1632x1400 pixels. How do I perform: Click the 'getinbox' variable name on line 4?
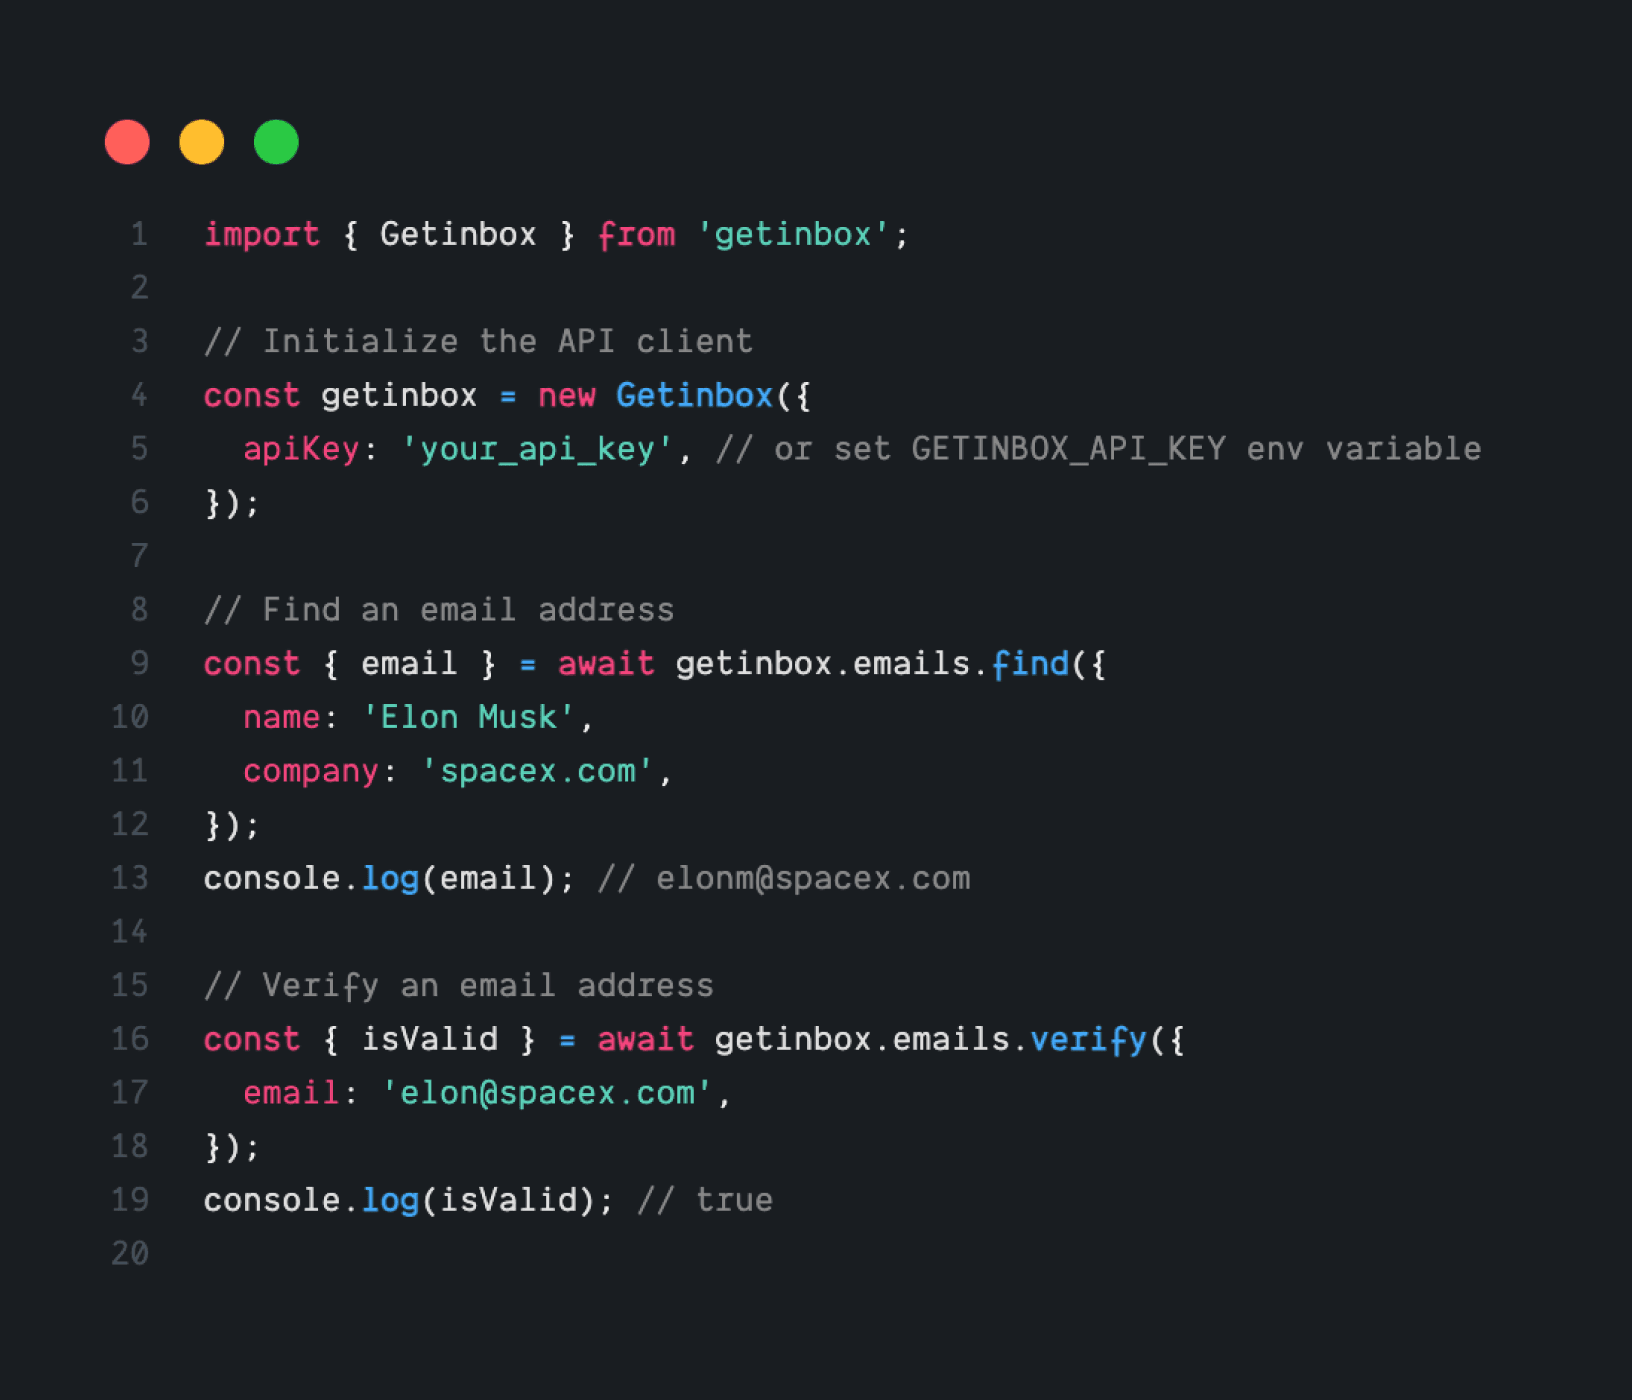(399, 396)
